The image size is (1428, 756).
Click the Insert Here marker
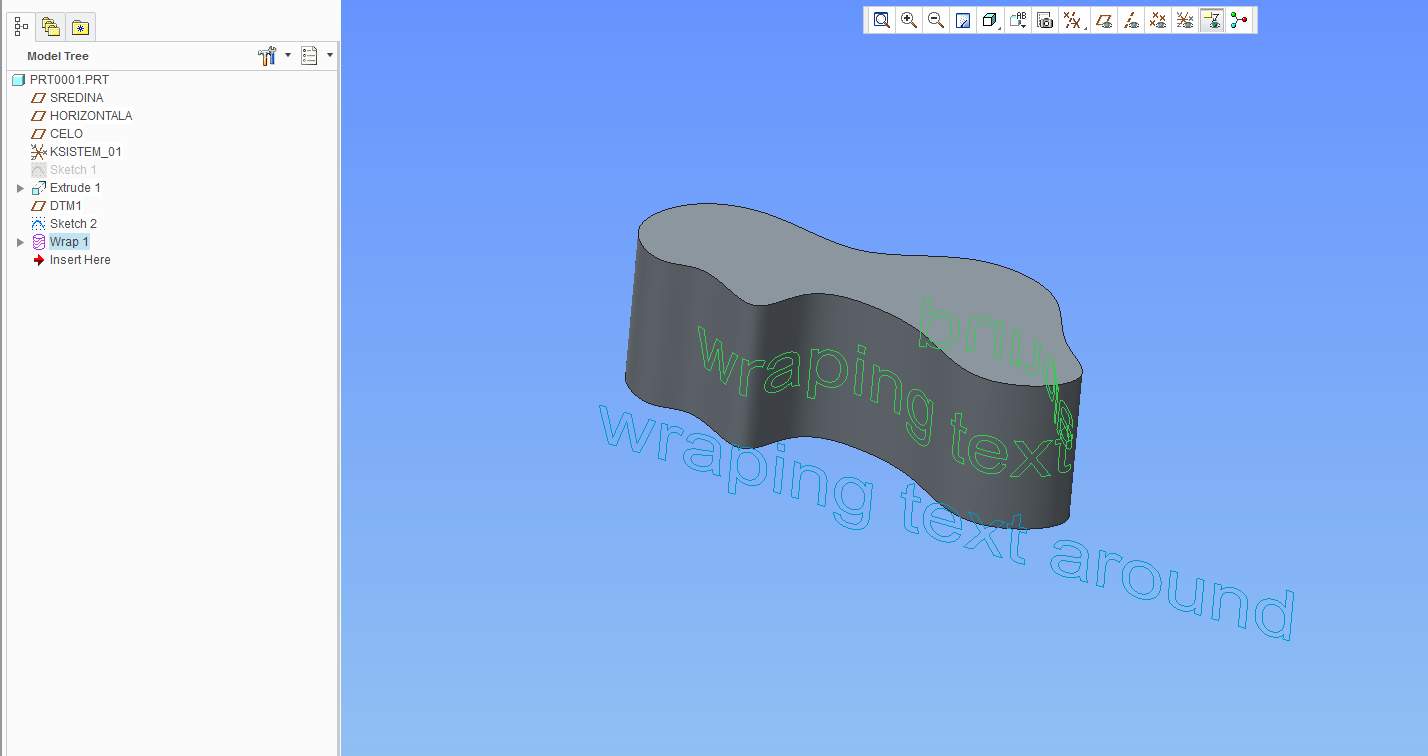[80, 260]
